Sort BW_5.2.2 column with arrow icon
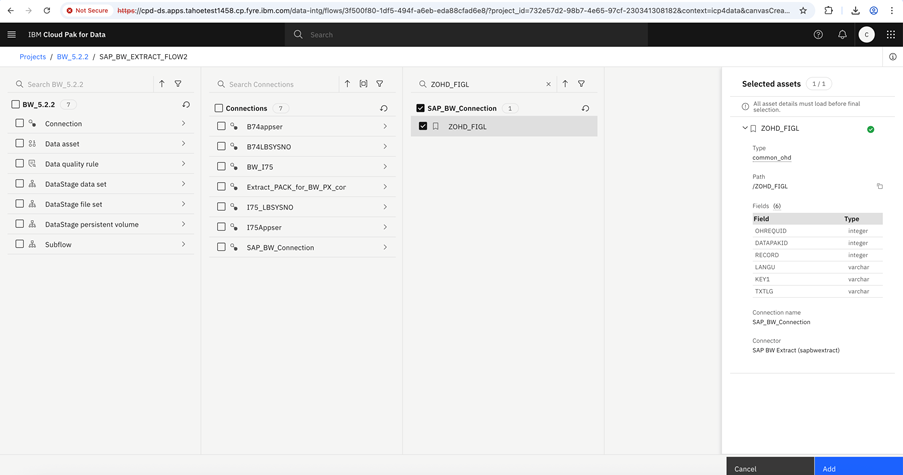903x475 pixels. [162, 83]
